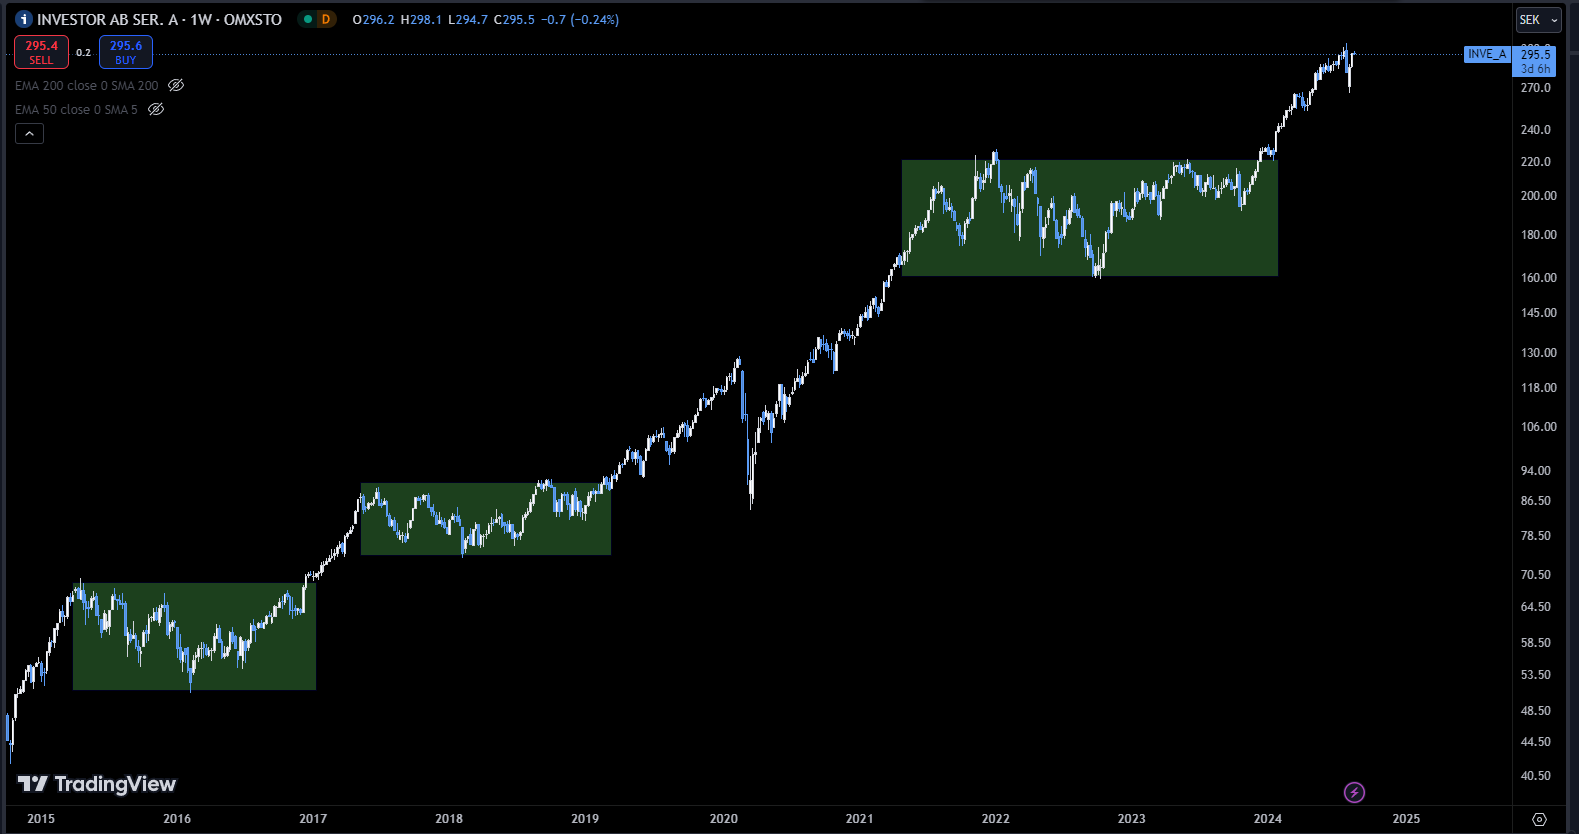Click the 270.0 price scale label
The image size is (1579, 834).
[1536, 88]
